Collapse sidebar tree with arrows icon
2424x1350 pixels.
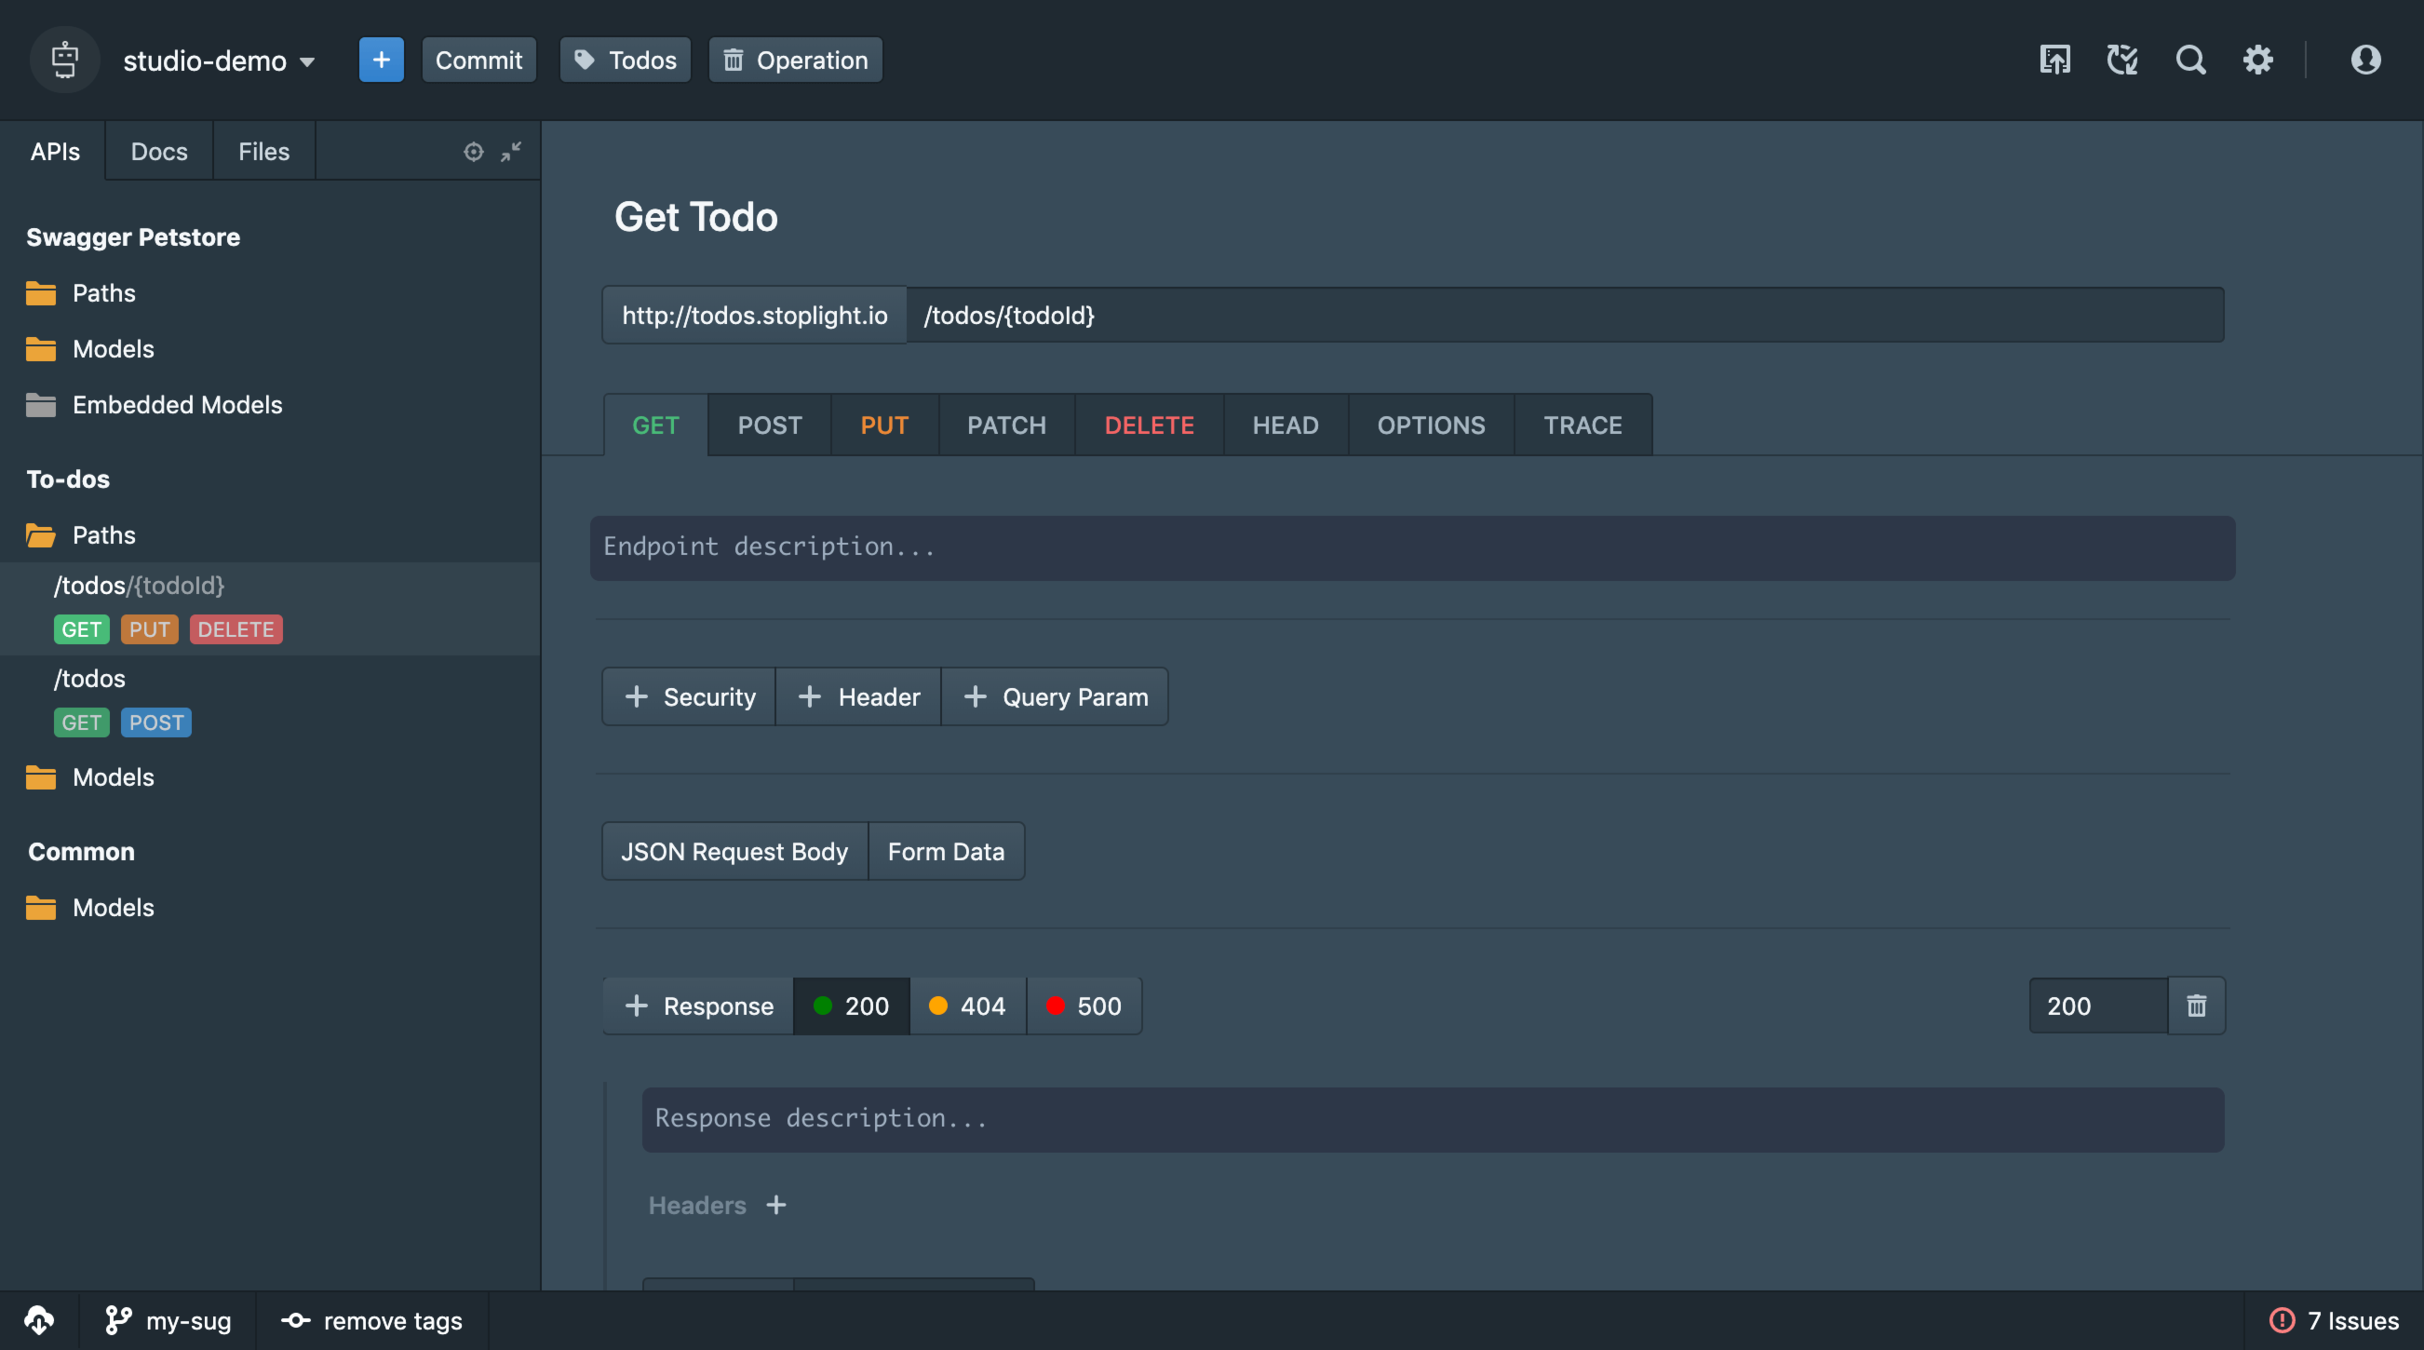click(511, 151)
